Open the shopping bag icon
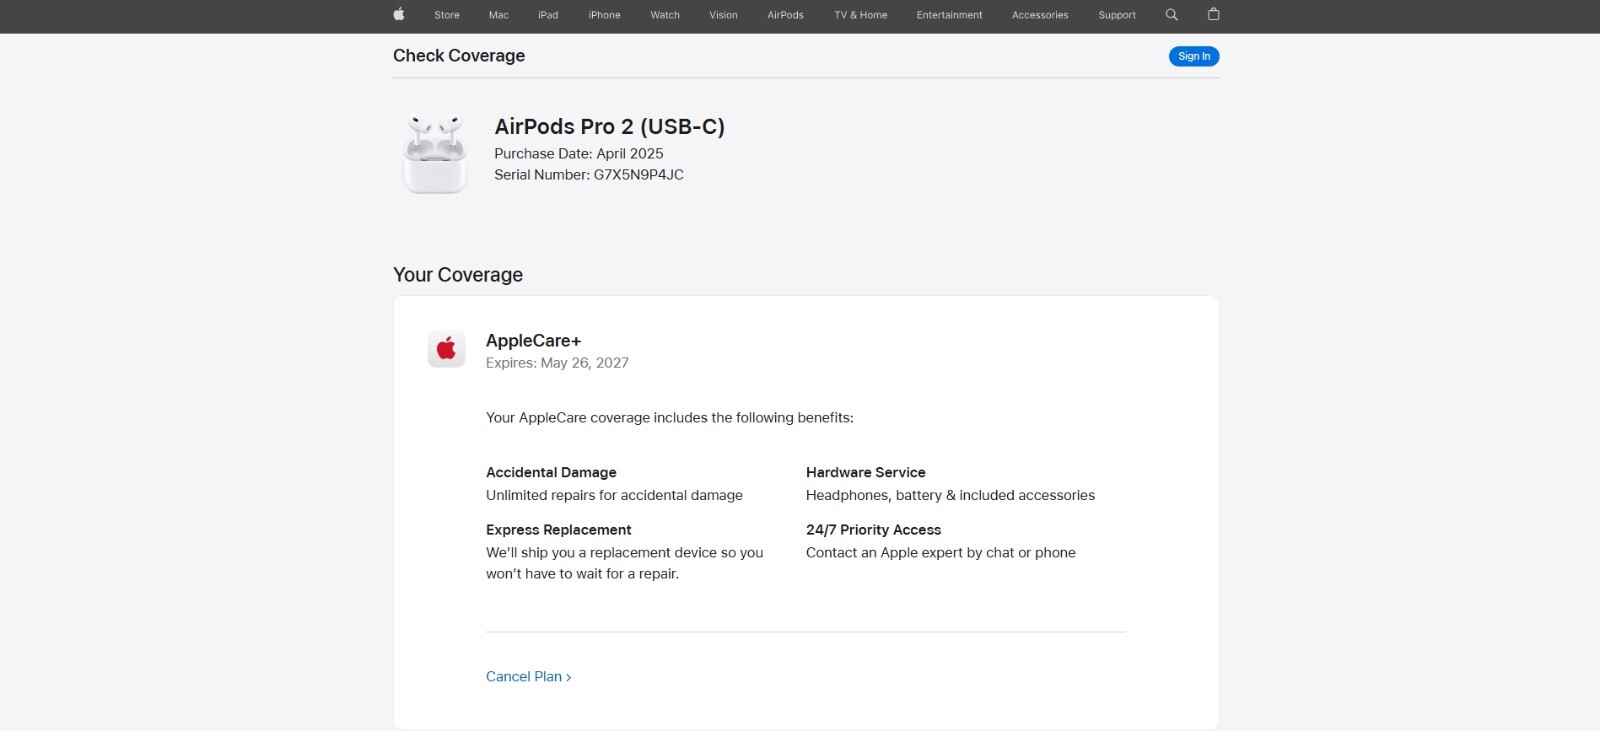The image size is (1600, 731). 1214,14
